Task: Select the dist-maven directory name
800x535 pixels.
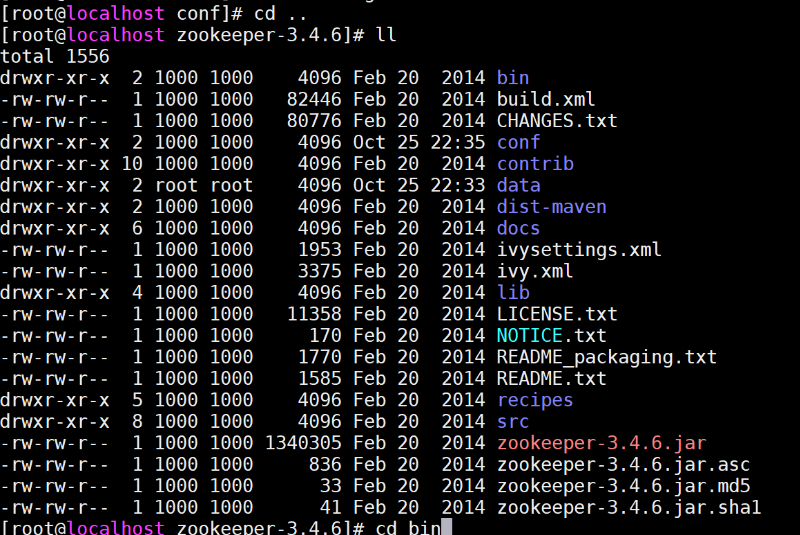Action: 552,207
